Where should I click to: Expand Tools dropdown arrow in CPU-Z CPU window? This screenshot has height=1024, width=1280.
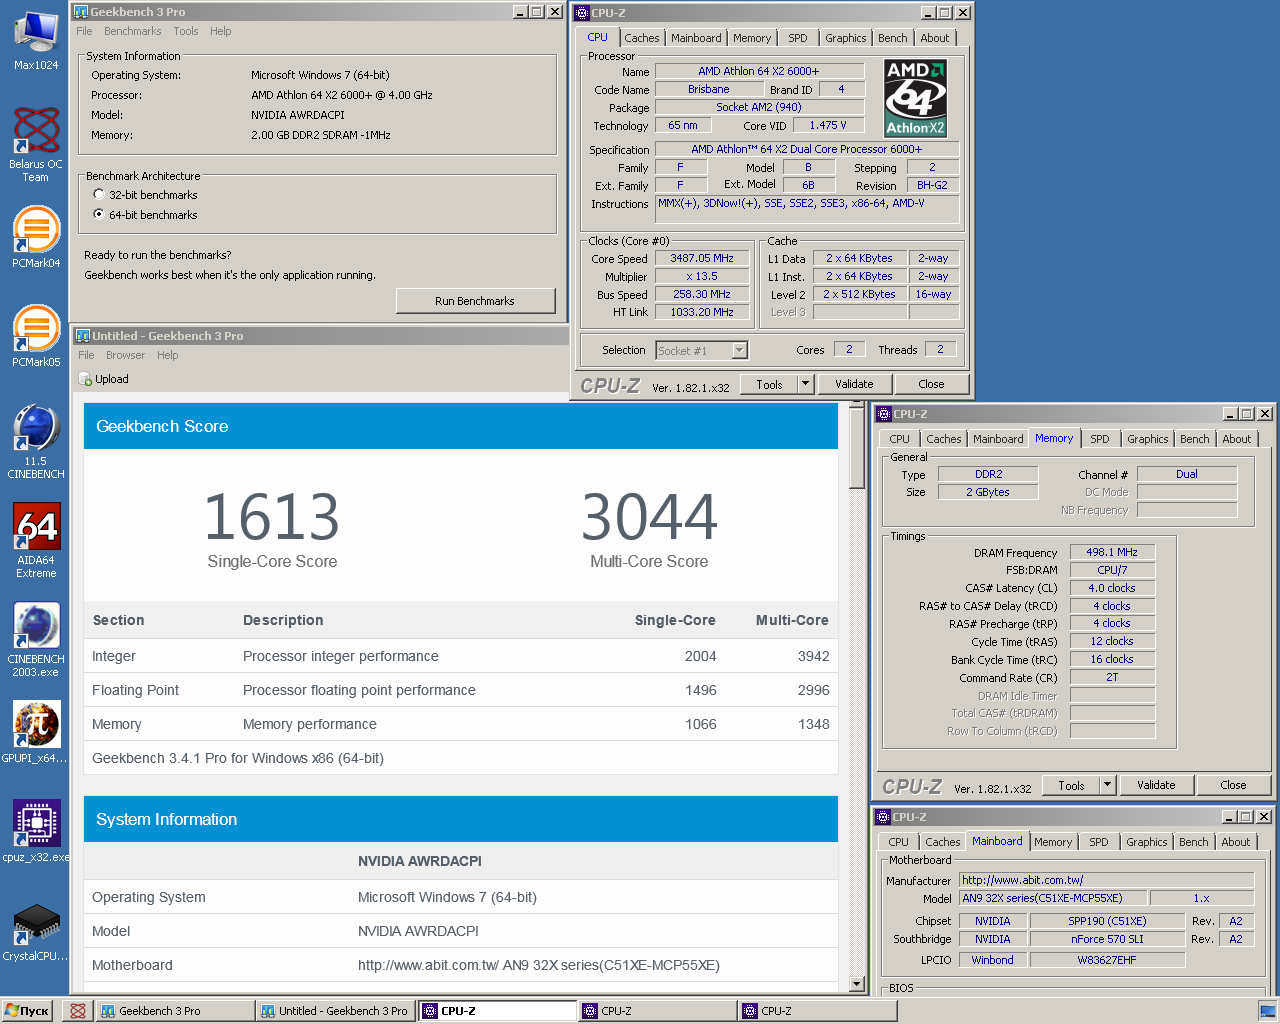point(806,384)
